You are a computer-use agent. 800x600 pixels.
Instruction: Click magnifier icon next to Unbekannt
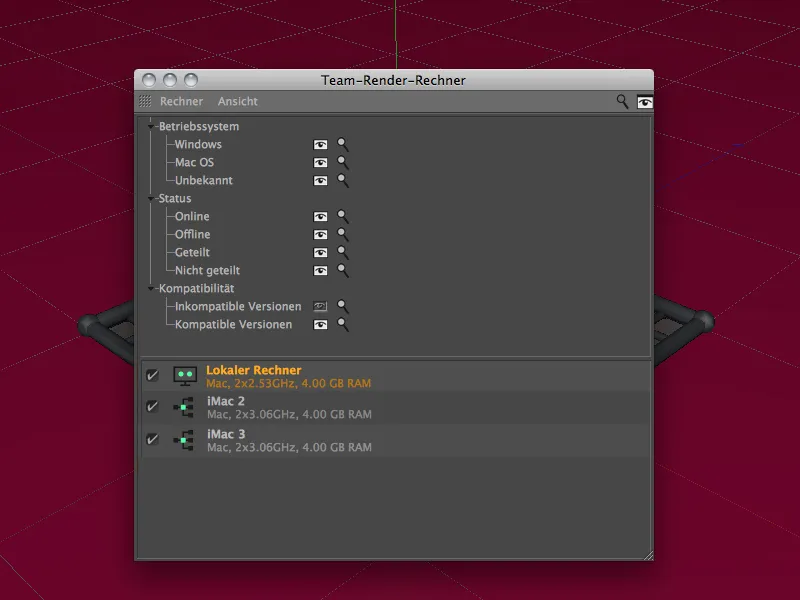click(343, 181)
